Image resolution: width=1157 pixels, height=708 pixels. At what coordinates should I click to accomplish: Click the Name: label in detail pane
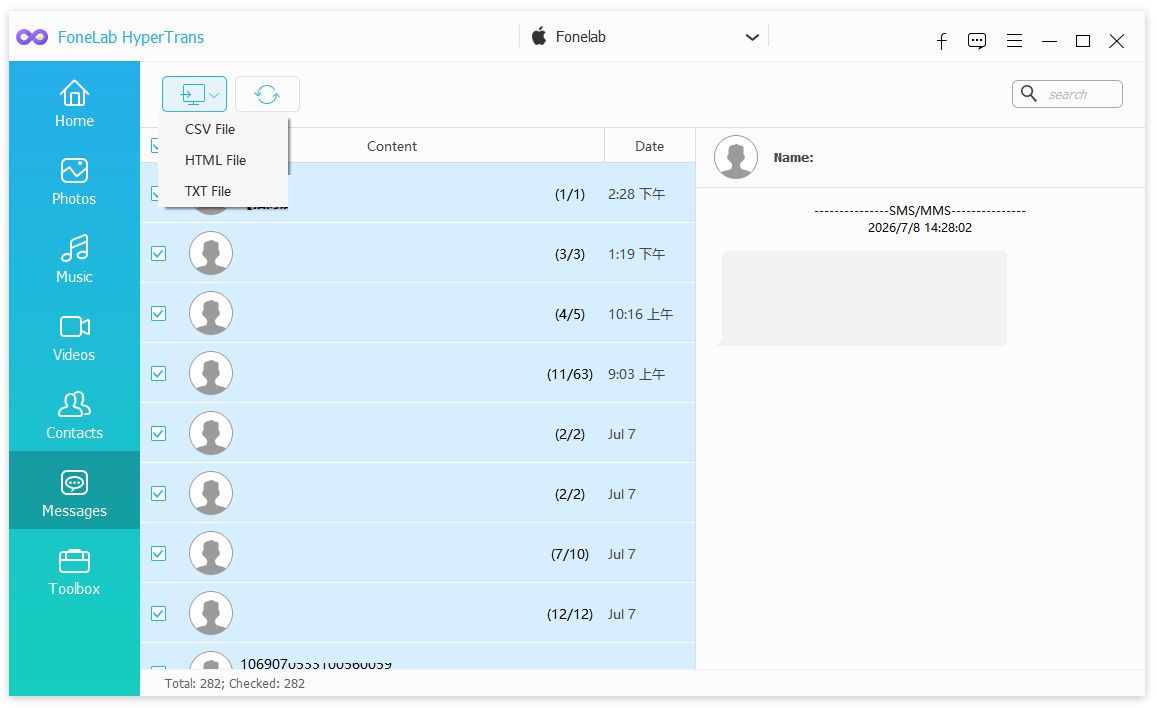point(793,158)
